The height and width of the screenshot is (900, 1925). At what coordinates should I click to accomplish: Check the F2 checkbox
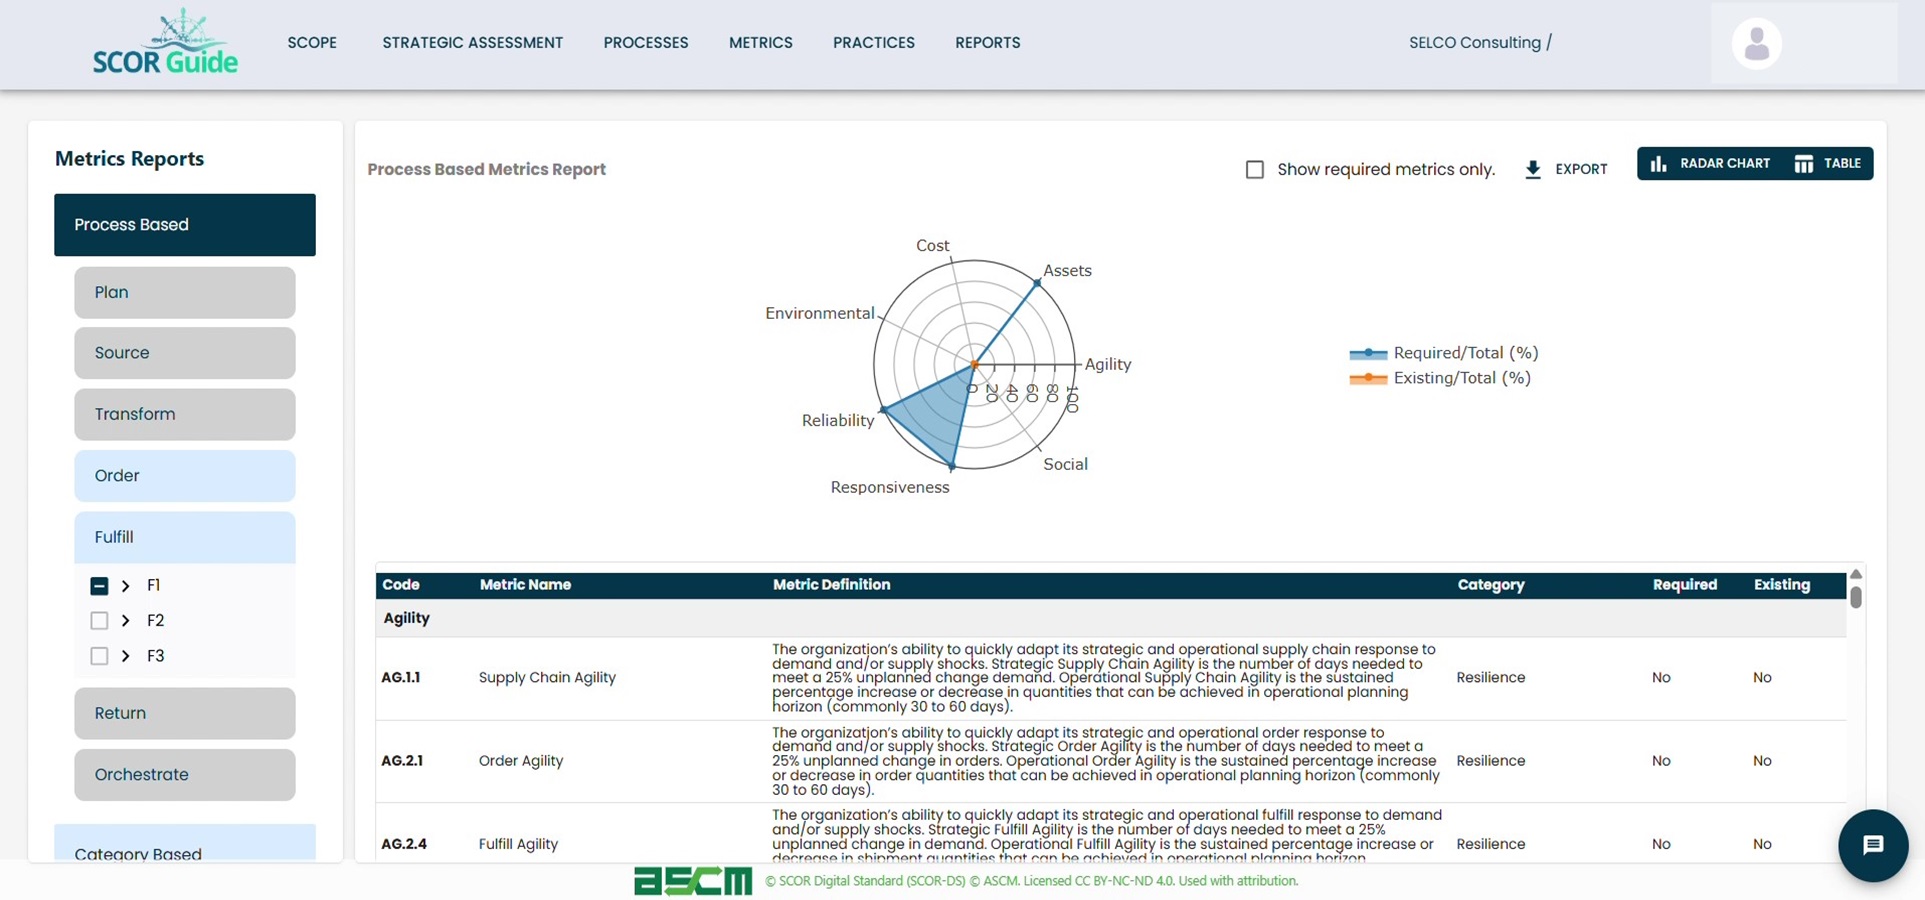100,620
